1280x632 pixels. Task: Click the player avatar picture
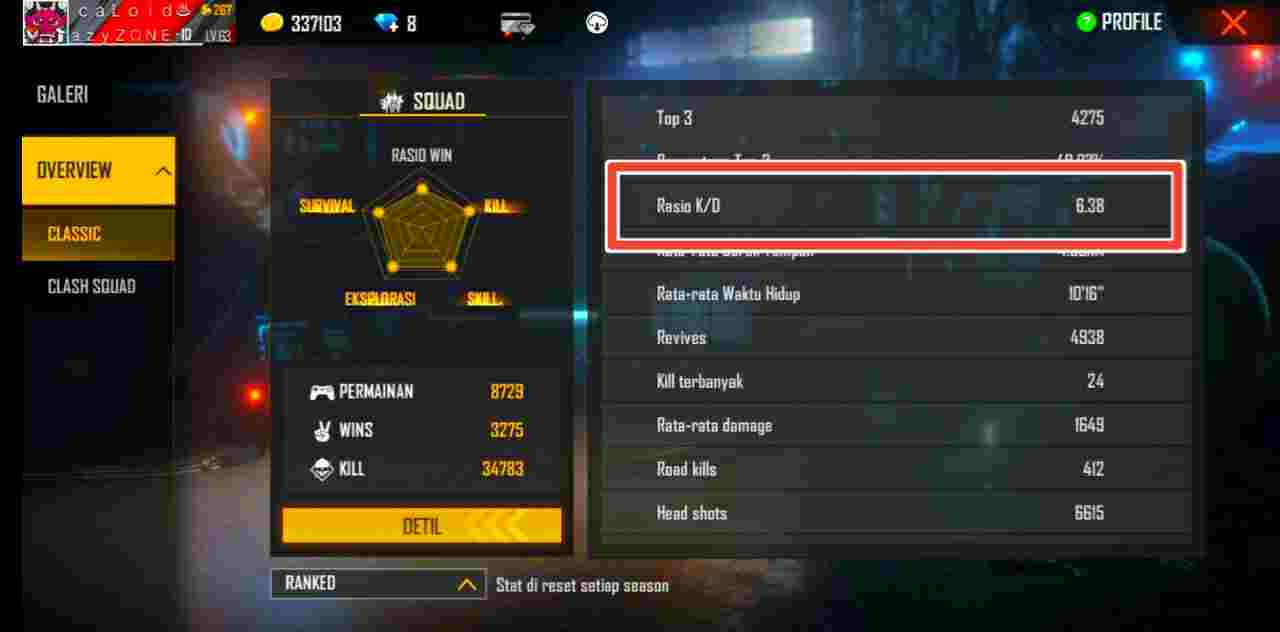point(46,22)
